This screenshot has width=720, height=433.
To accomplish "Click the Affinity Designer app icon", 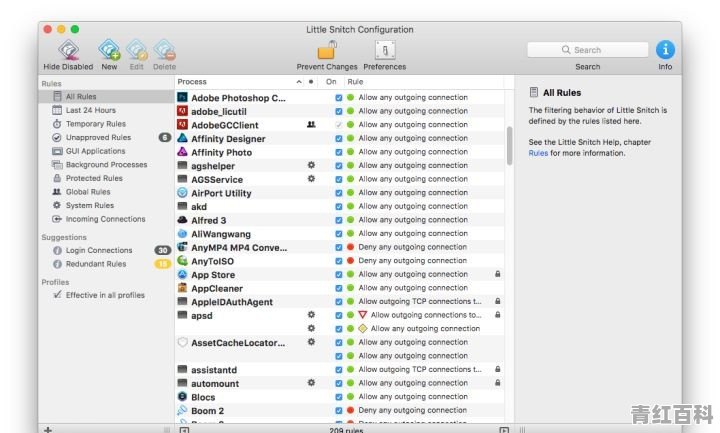I will pos(182,138).
